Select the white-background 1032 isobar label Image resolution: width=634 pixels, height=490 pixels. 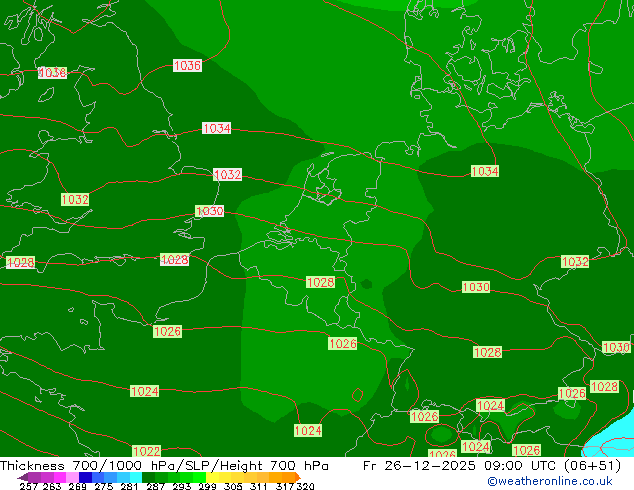[x=228, y=174]
